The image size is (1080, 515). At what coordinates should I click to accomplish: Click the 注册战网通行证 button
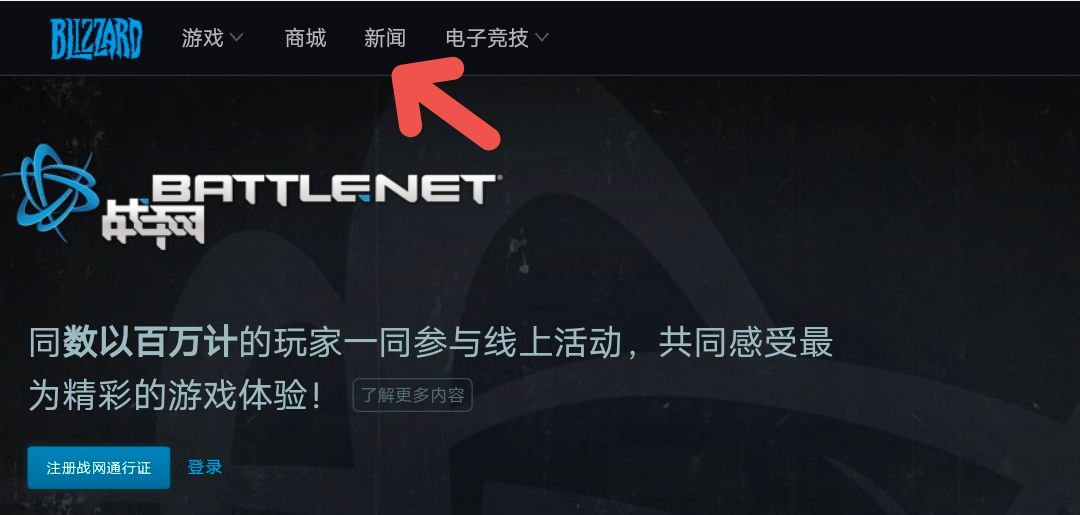(x=98, y=467)
